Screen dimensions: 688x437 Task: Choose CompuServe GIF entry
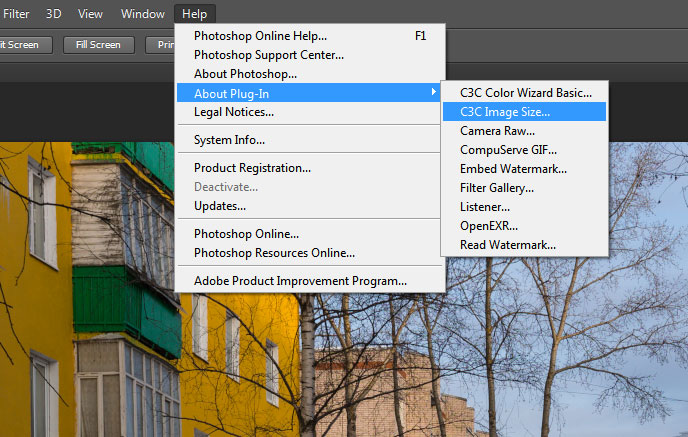click(525, 150)
